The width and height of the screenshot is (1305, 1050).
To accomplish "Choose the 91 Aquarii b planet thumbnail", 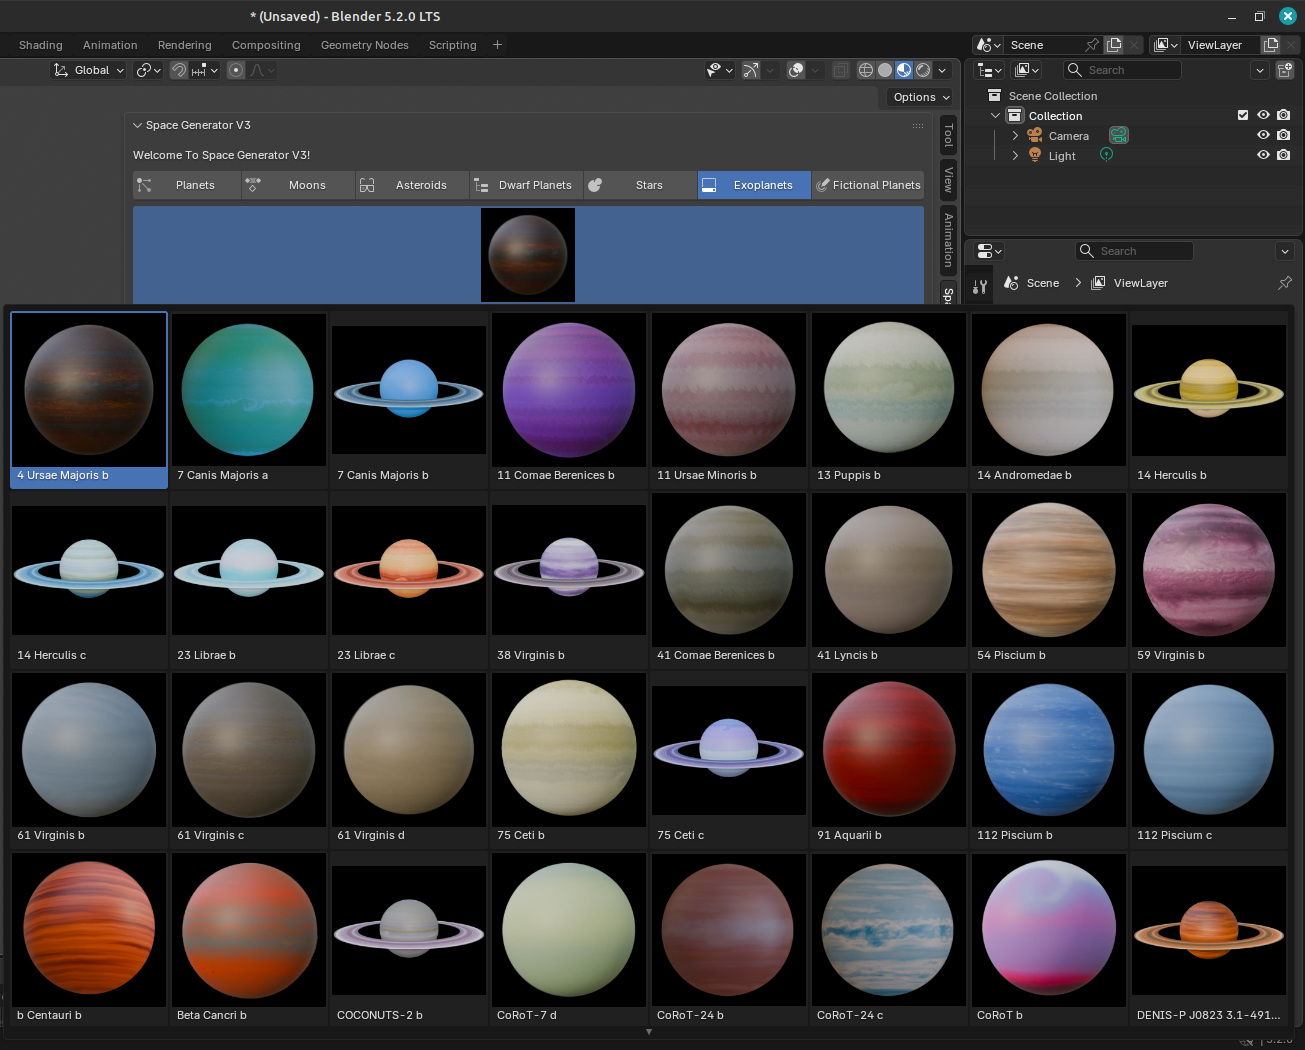I will [x=889, y=760].
